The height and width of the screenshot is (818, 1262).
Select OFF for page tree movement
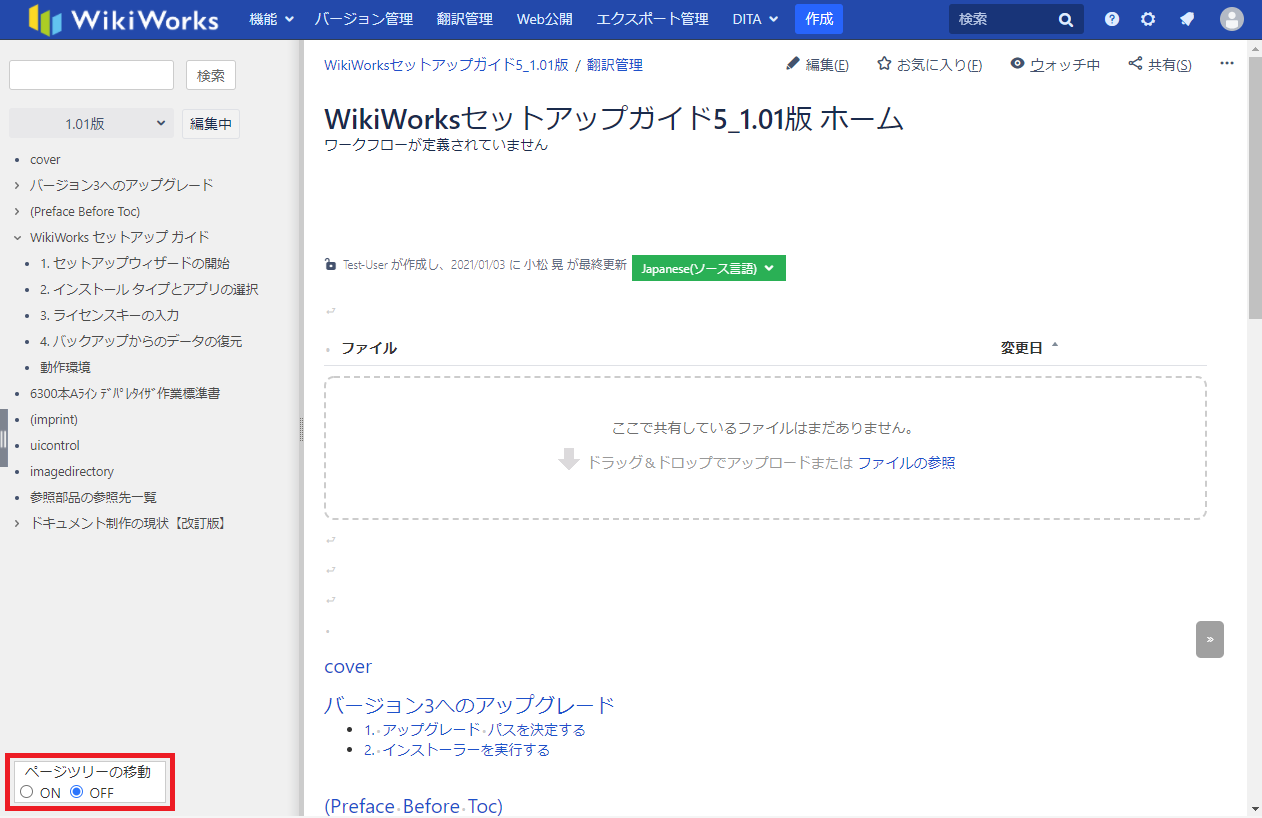pyautogui.click(x=76, y=792)
